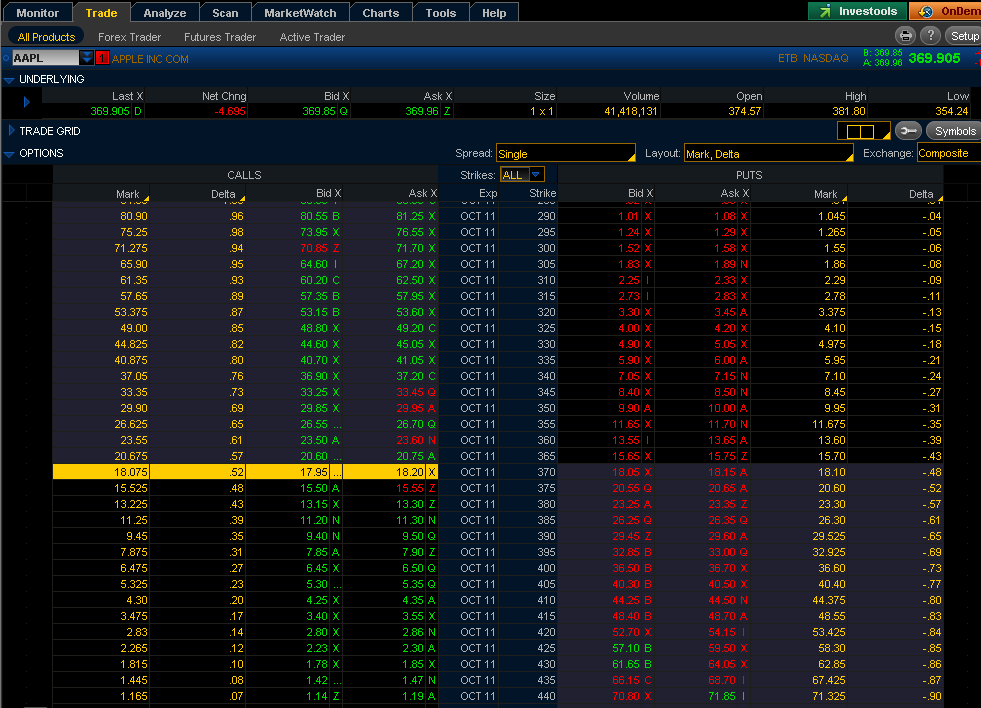Switch to the Analyze tab

pos(164,13)
